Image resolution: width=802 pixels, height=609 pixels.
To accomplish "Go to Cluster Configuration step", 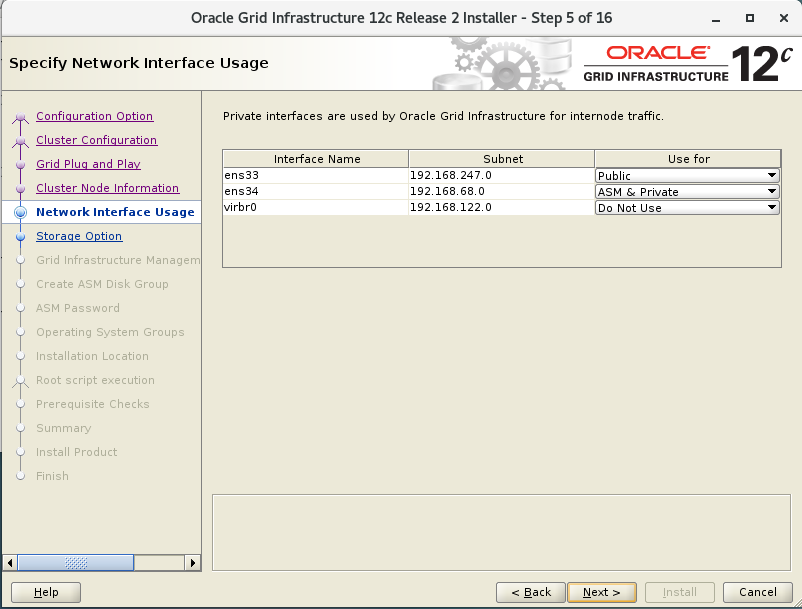I will [x=97, y=140].
